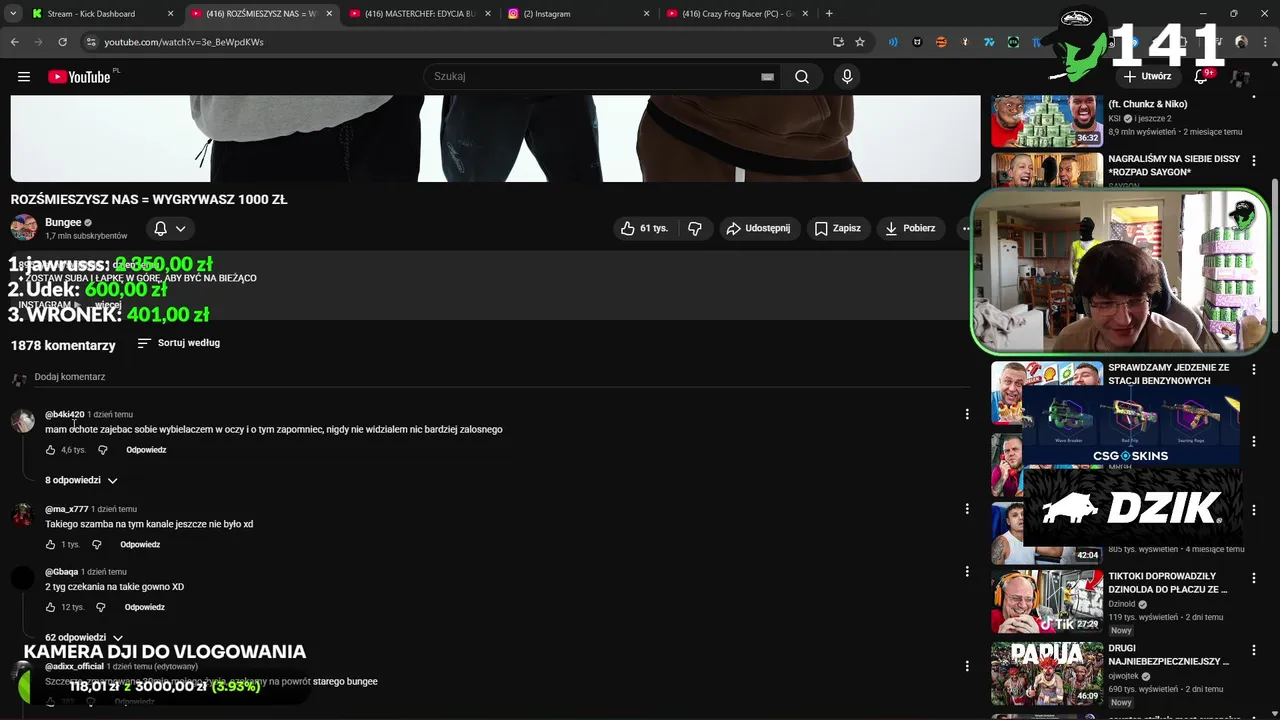Open options menu for ma_x777's comment

click(966, 509)
